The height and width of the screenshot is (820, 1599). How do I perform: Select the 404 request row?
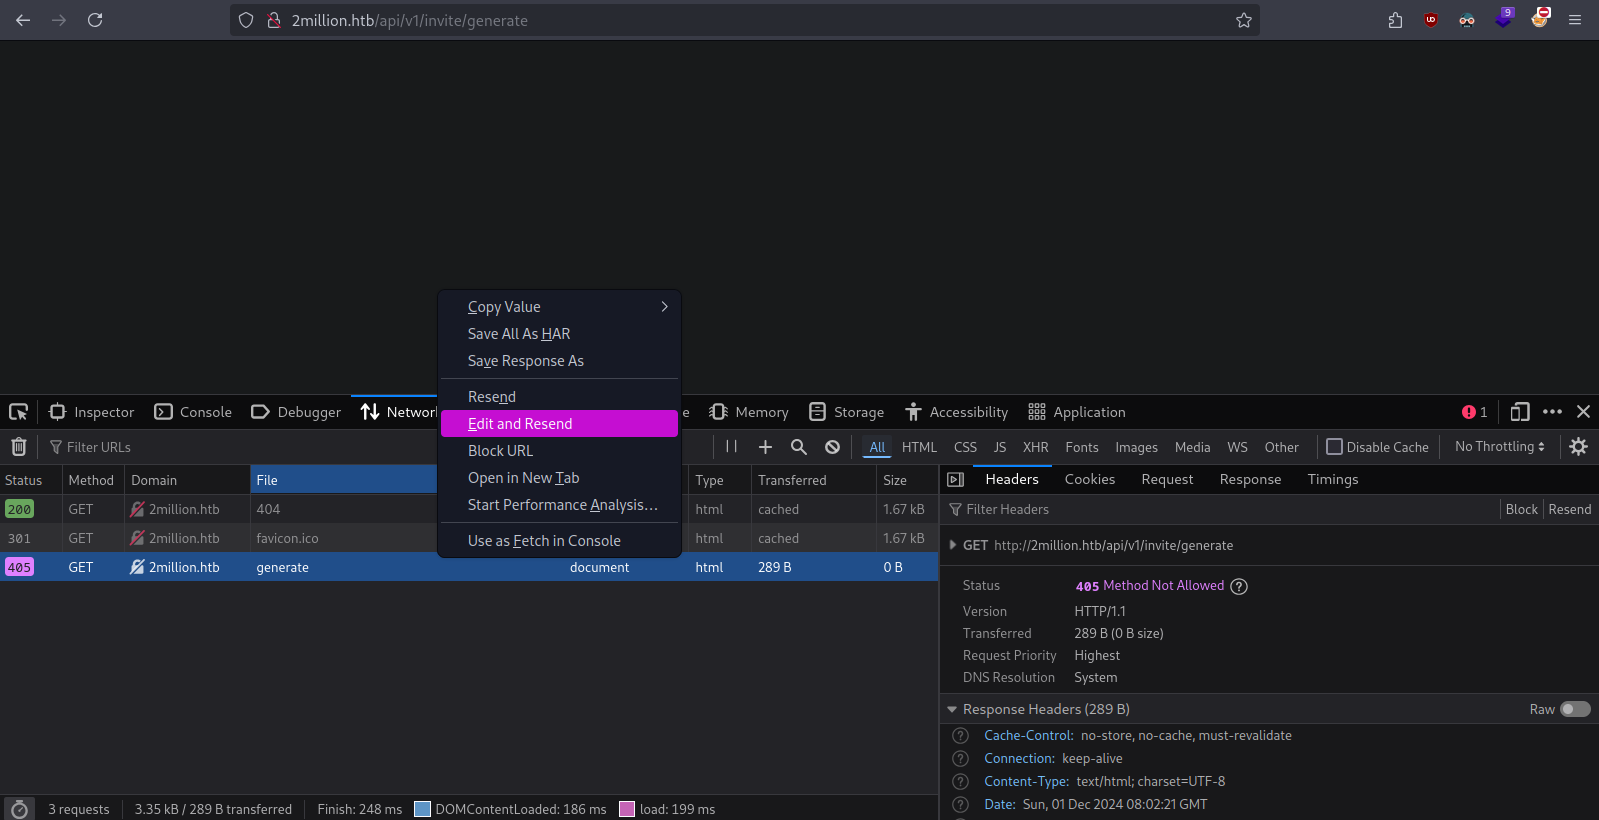pos(469,509)
